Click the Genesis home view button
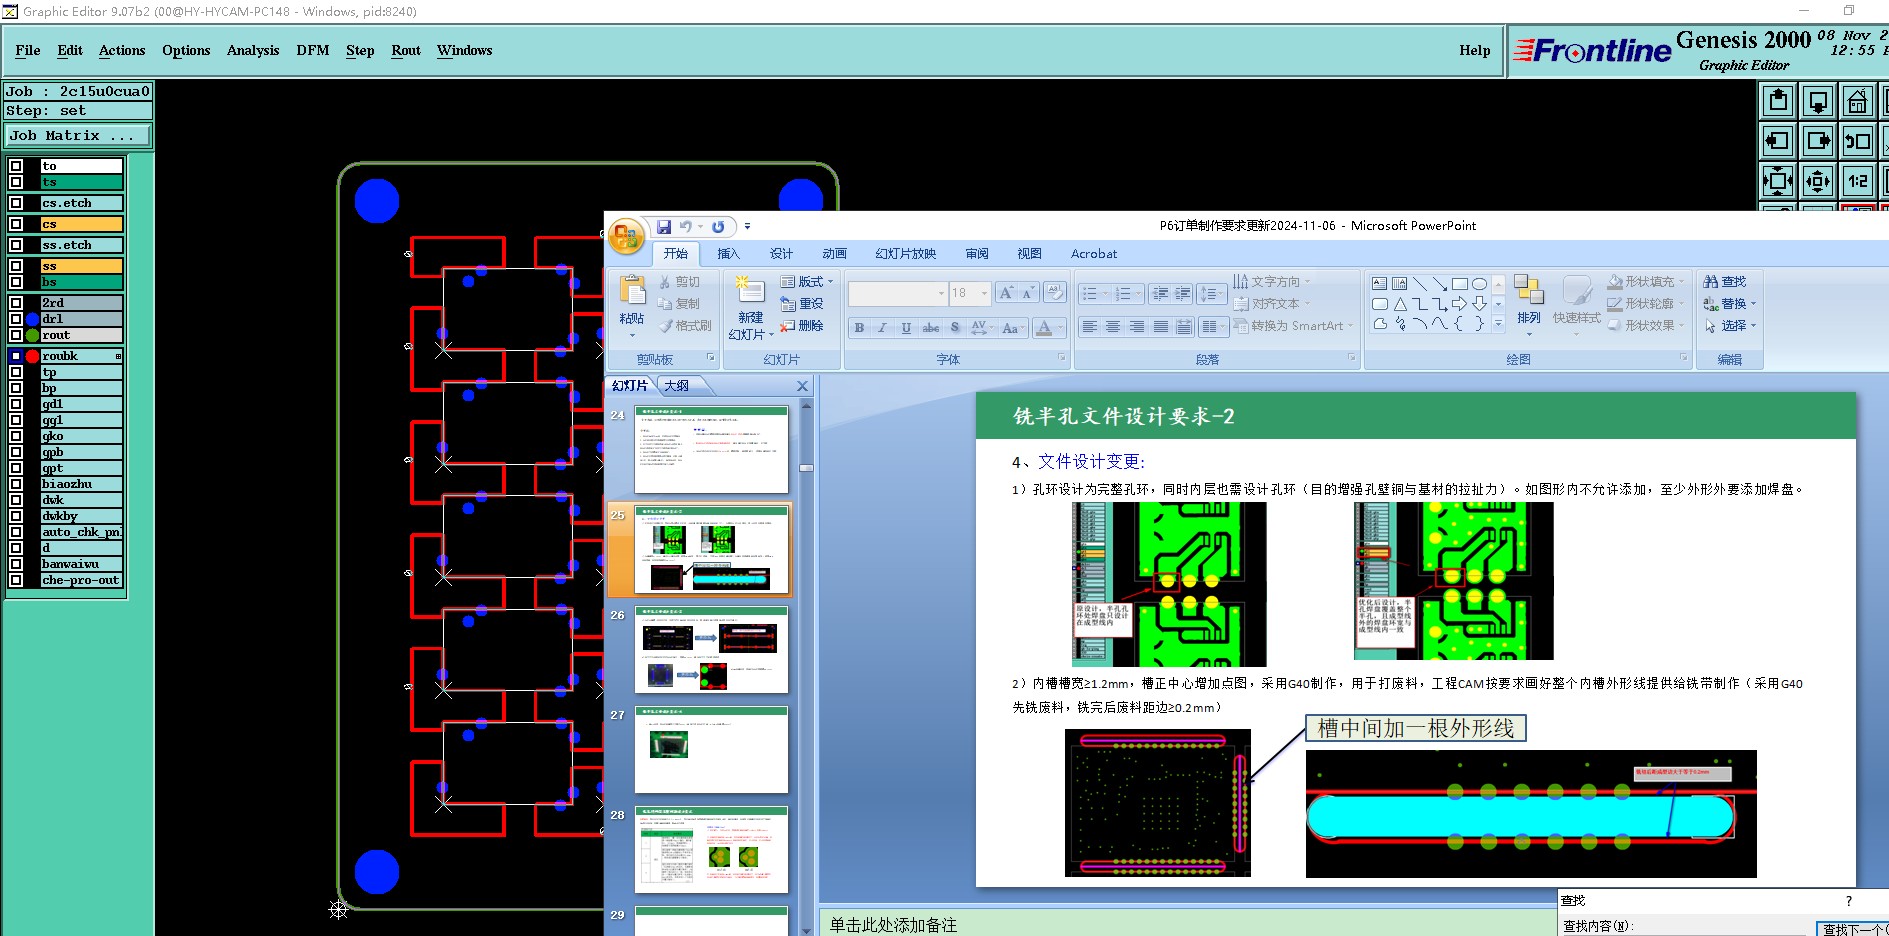This screenshot has width=1889, height=936. (1858, 101)
